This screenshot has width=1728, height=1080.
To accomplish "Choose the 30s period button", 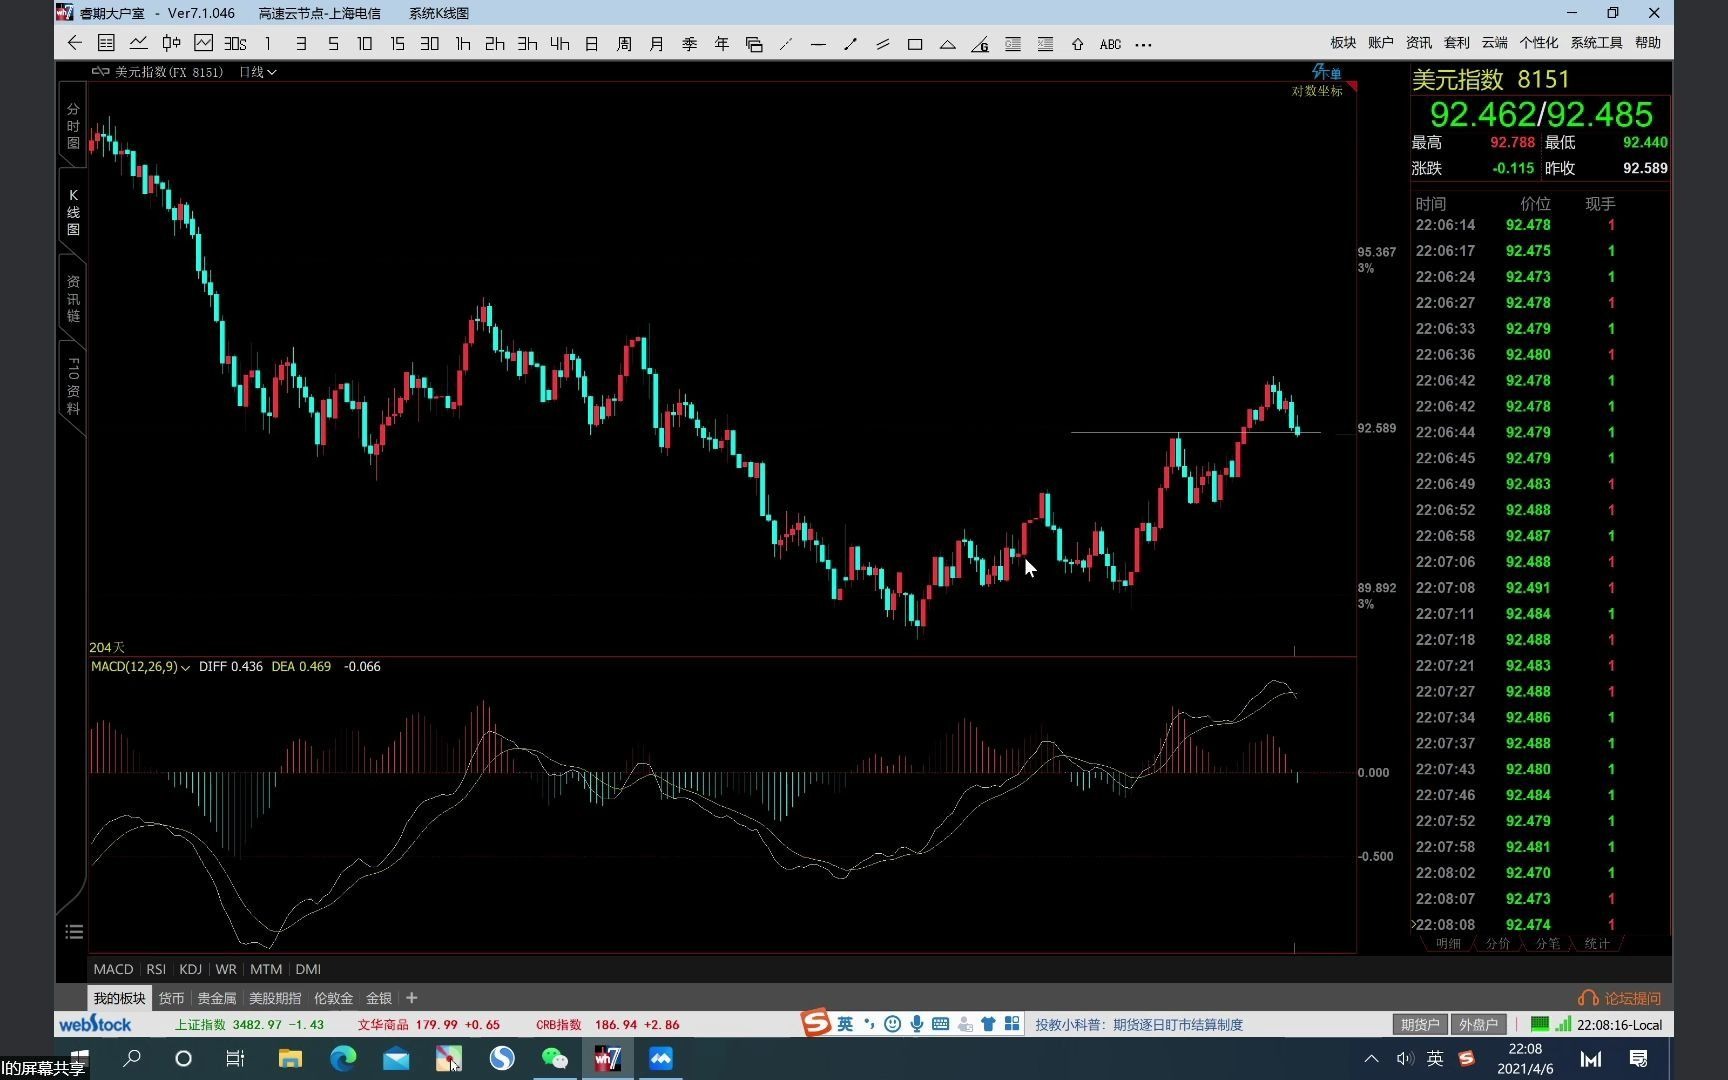I will pos(235,44).
